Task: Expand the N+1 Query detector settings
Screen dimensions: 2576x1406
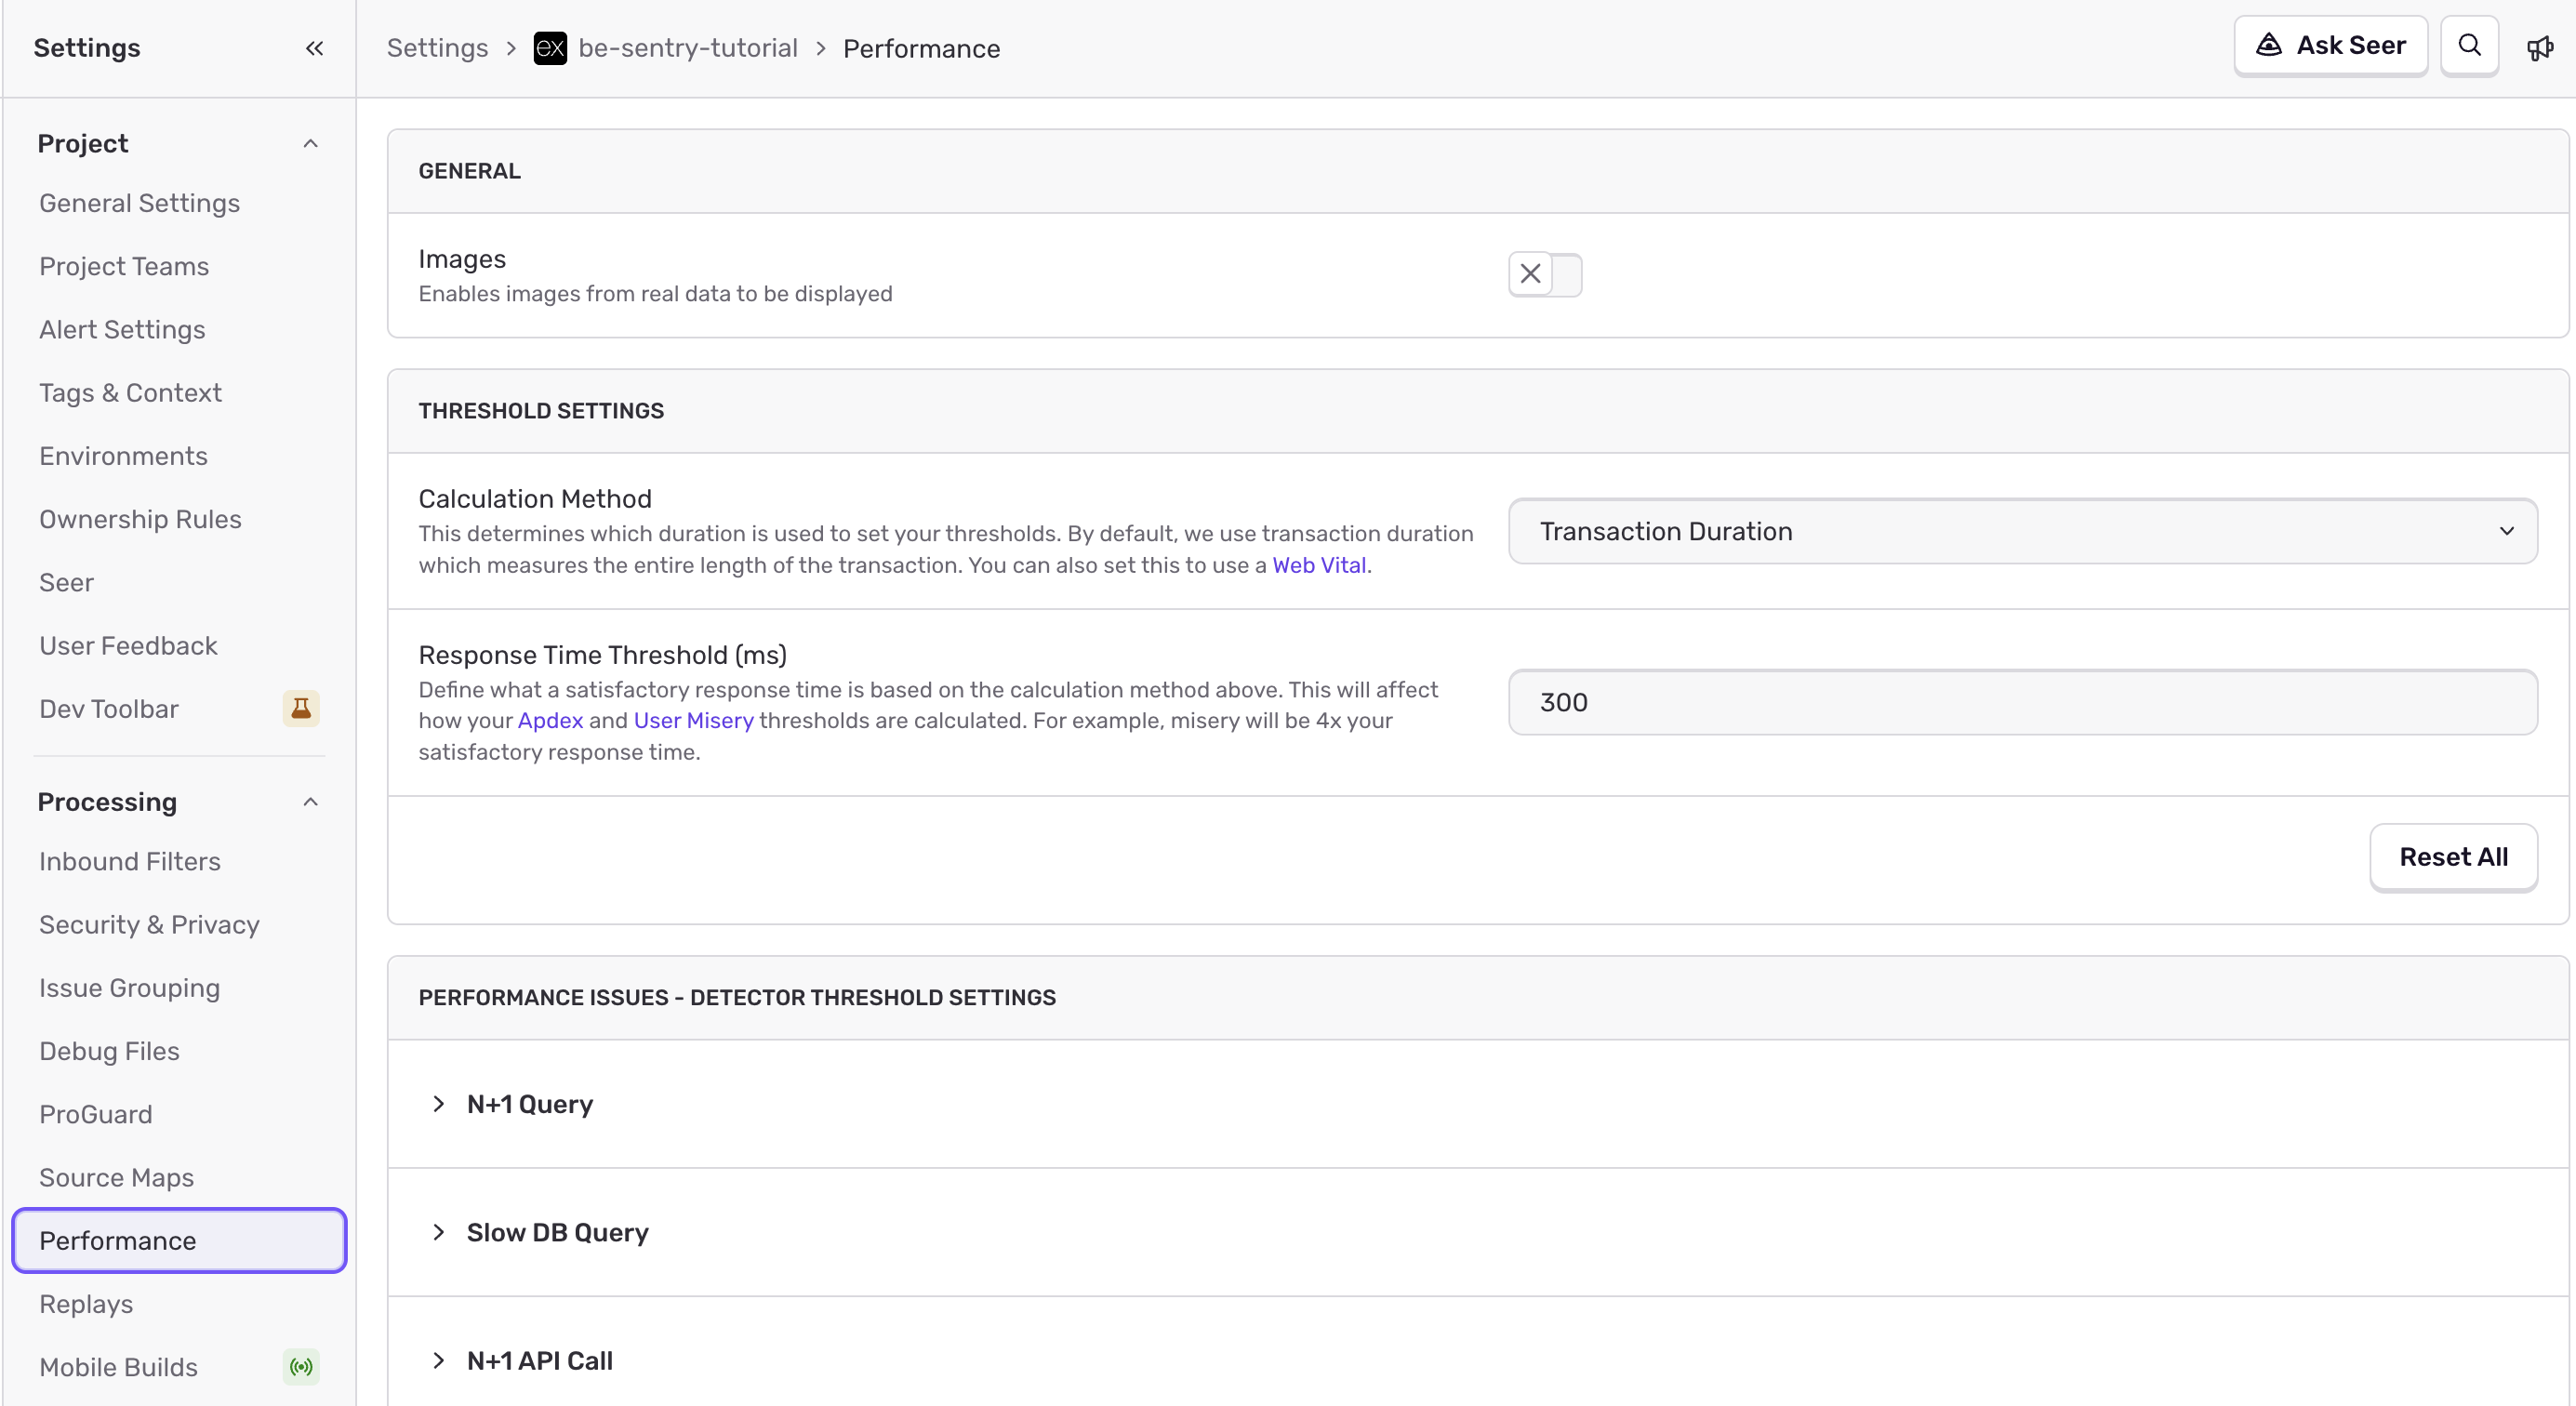Action: [x=438, y=1103]
